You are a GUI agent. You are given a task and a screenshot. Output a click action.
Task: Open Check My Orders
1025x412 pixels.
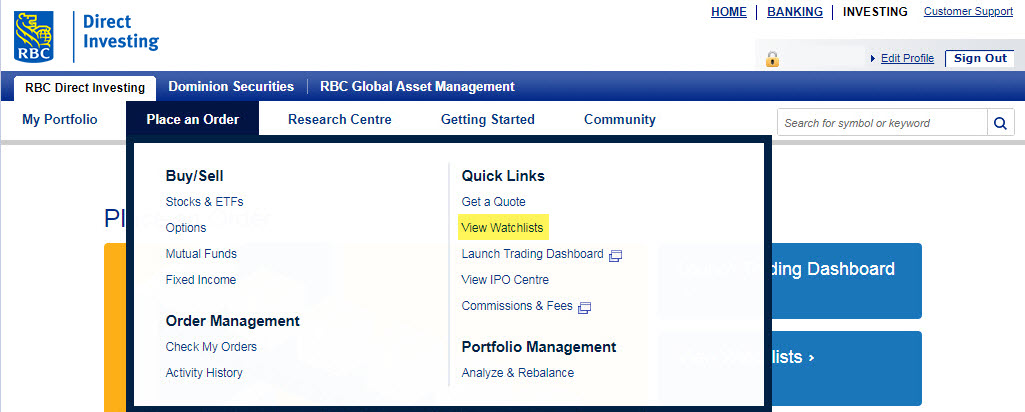(211, 347)
